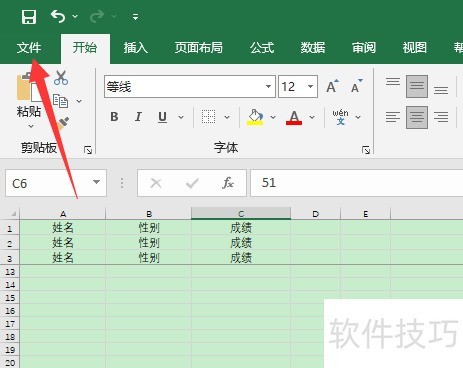Open the 剪贴板 dialog launcher
463x368 pixels.
88,150
